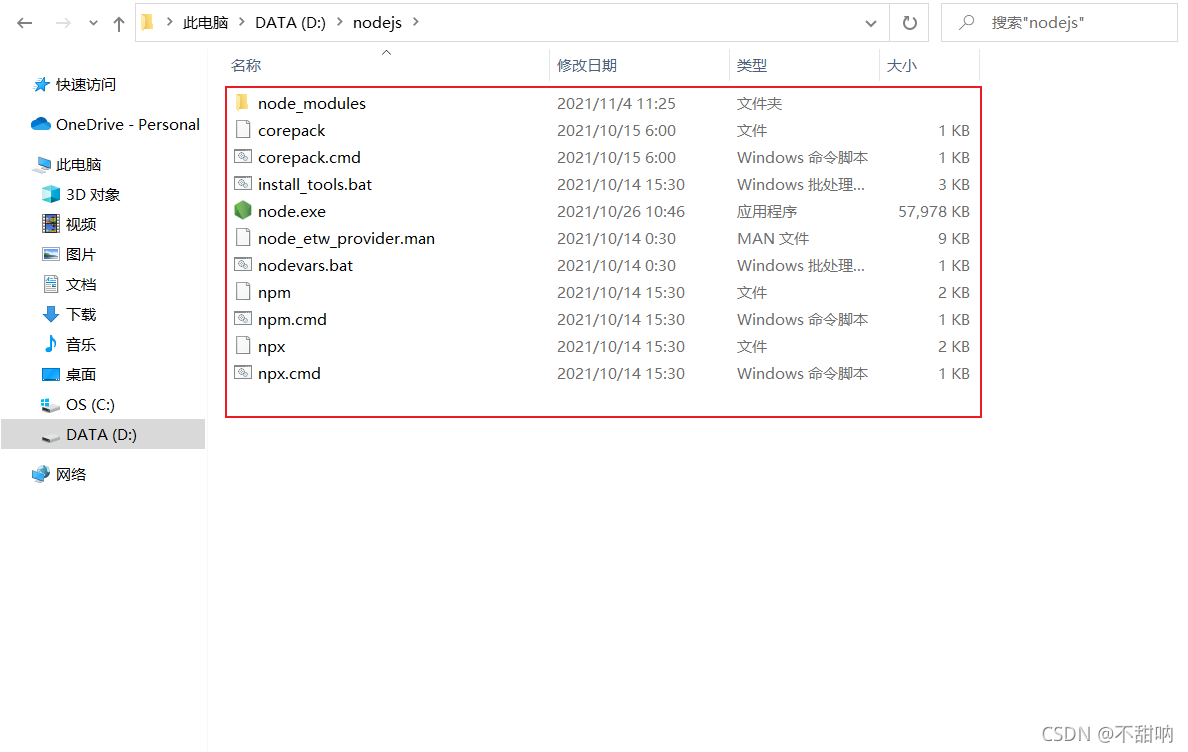Open 文档 folder in sidebar
Viewport: 1188px width, 752px height.
pos(81,285)
